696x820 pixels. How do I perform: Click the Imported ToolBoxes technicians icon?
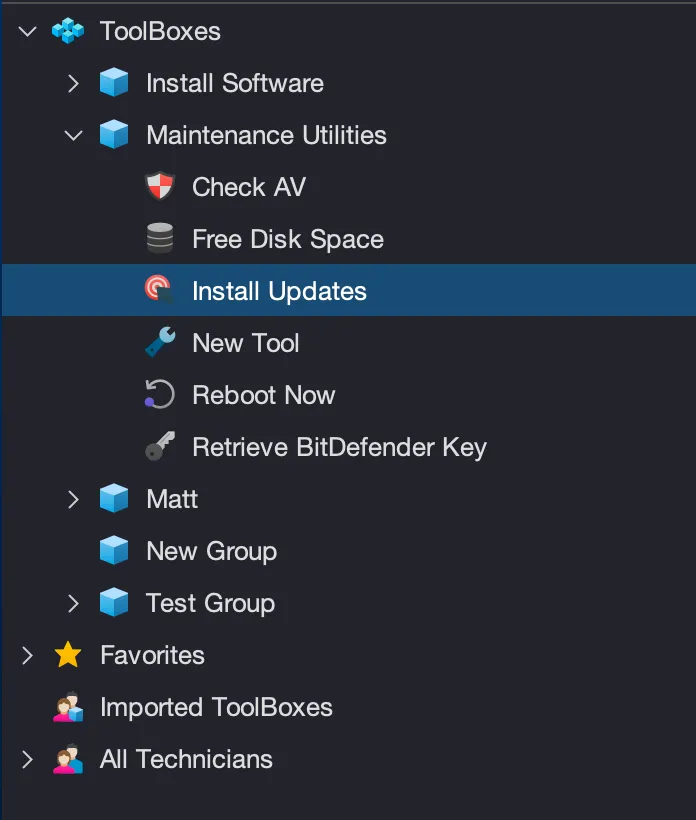[66, 707]
